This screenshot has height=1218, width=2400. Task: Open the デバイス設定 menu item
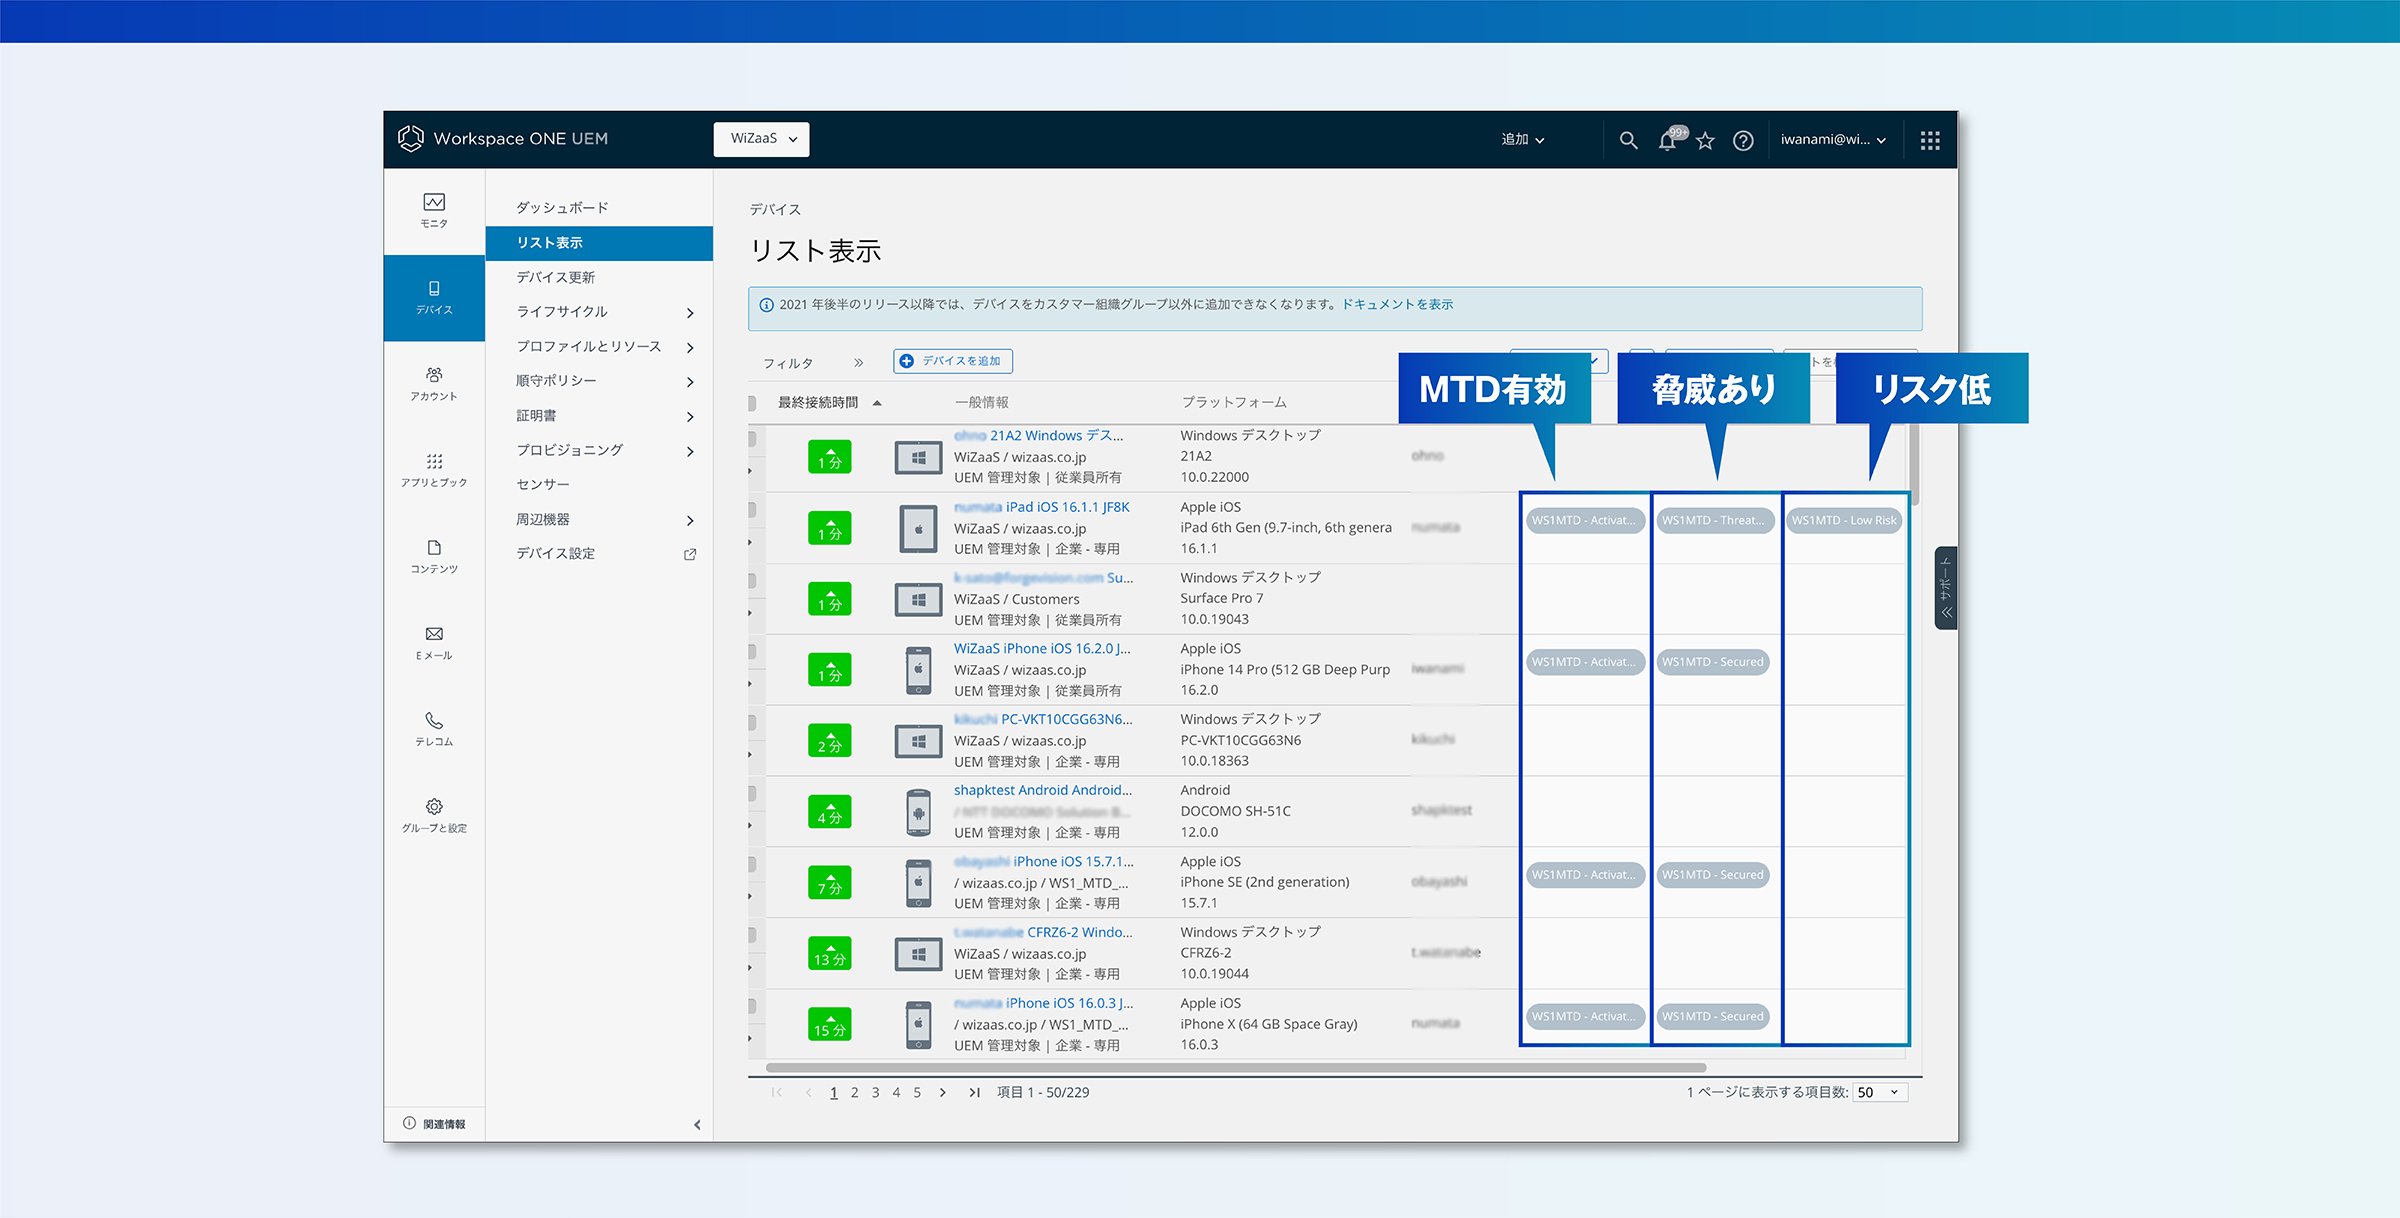[x=555, y=554]
